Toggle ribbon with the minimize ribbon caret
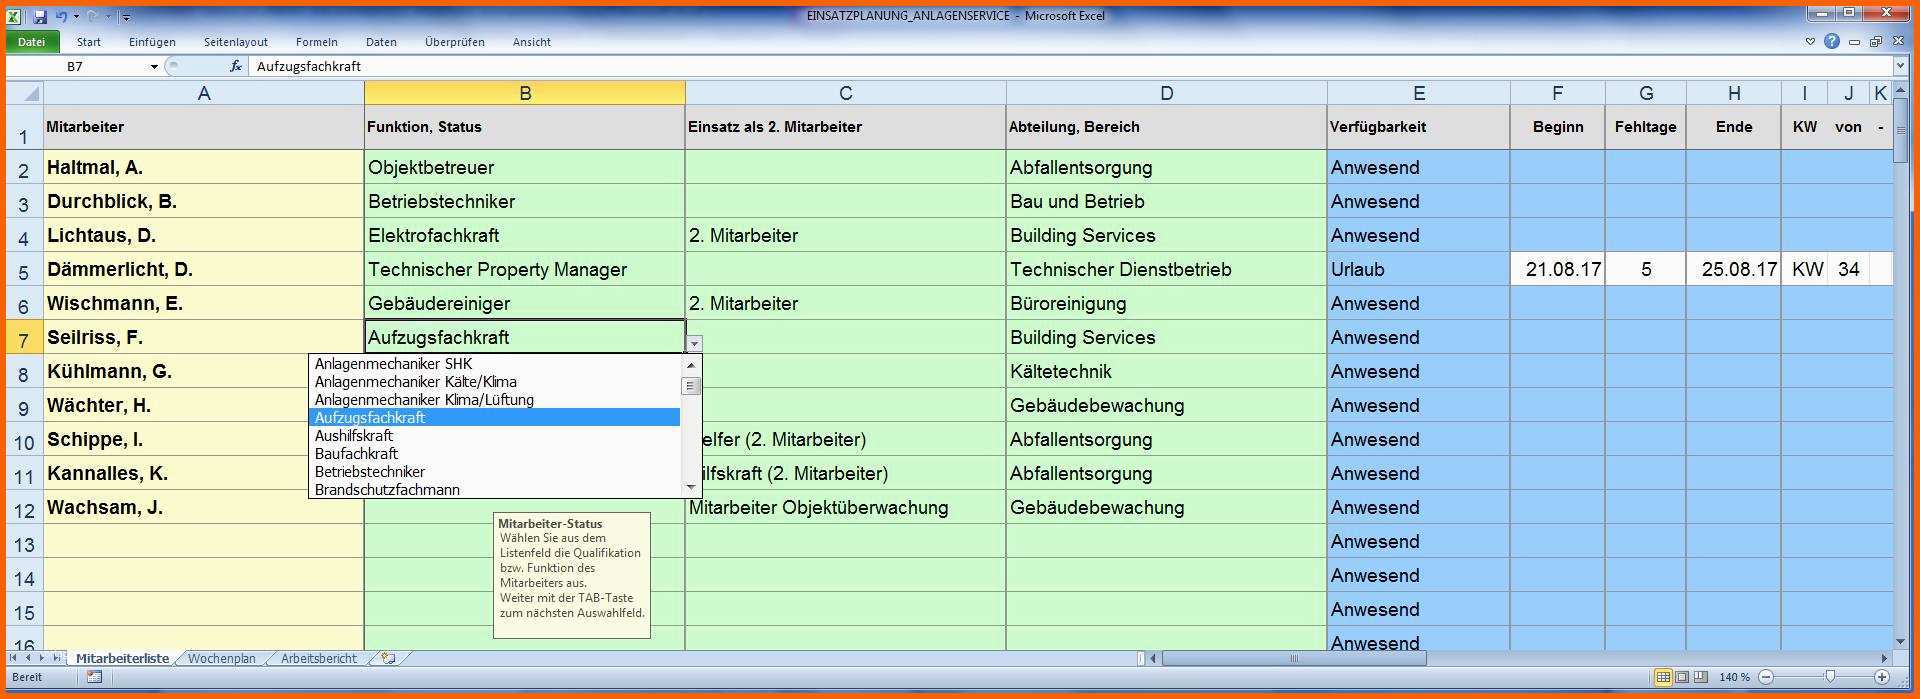 [x=1810, y=42]
